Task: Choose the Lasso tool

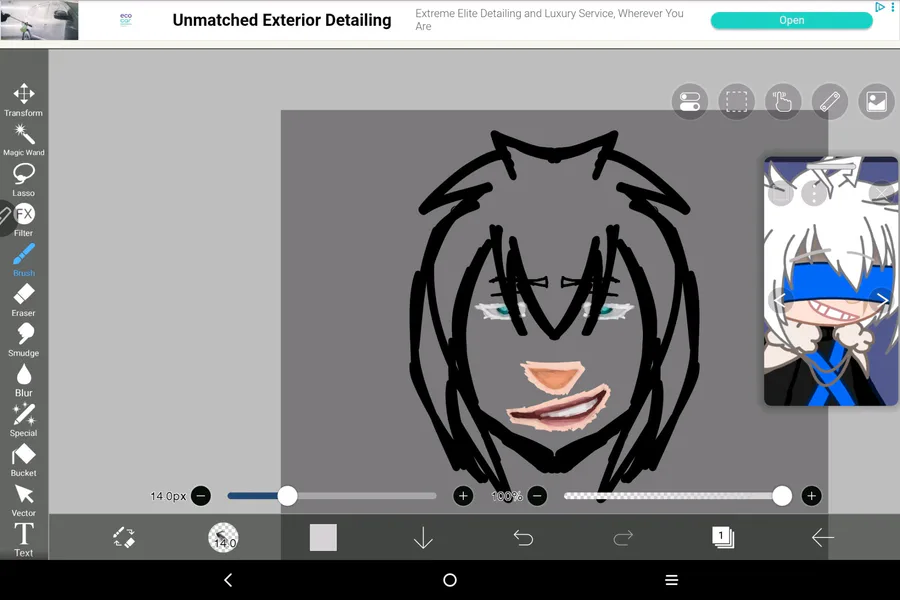Action: [24, 180]
